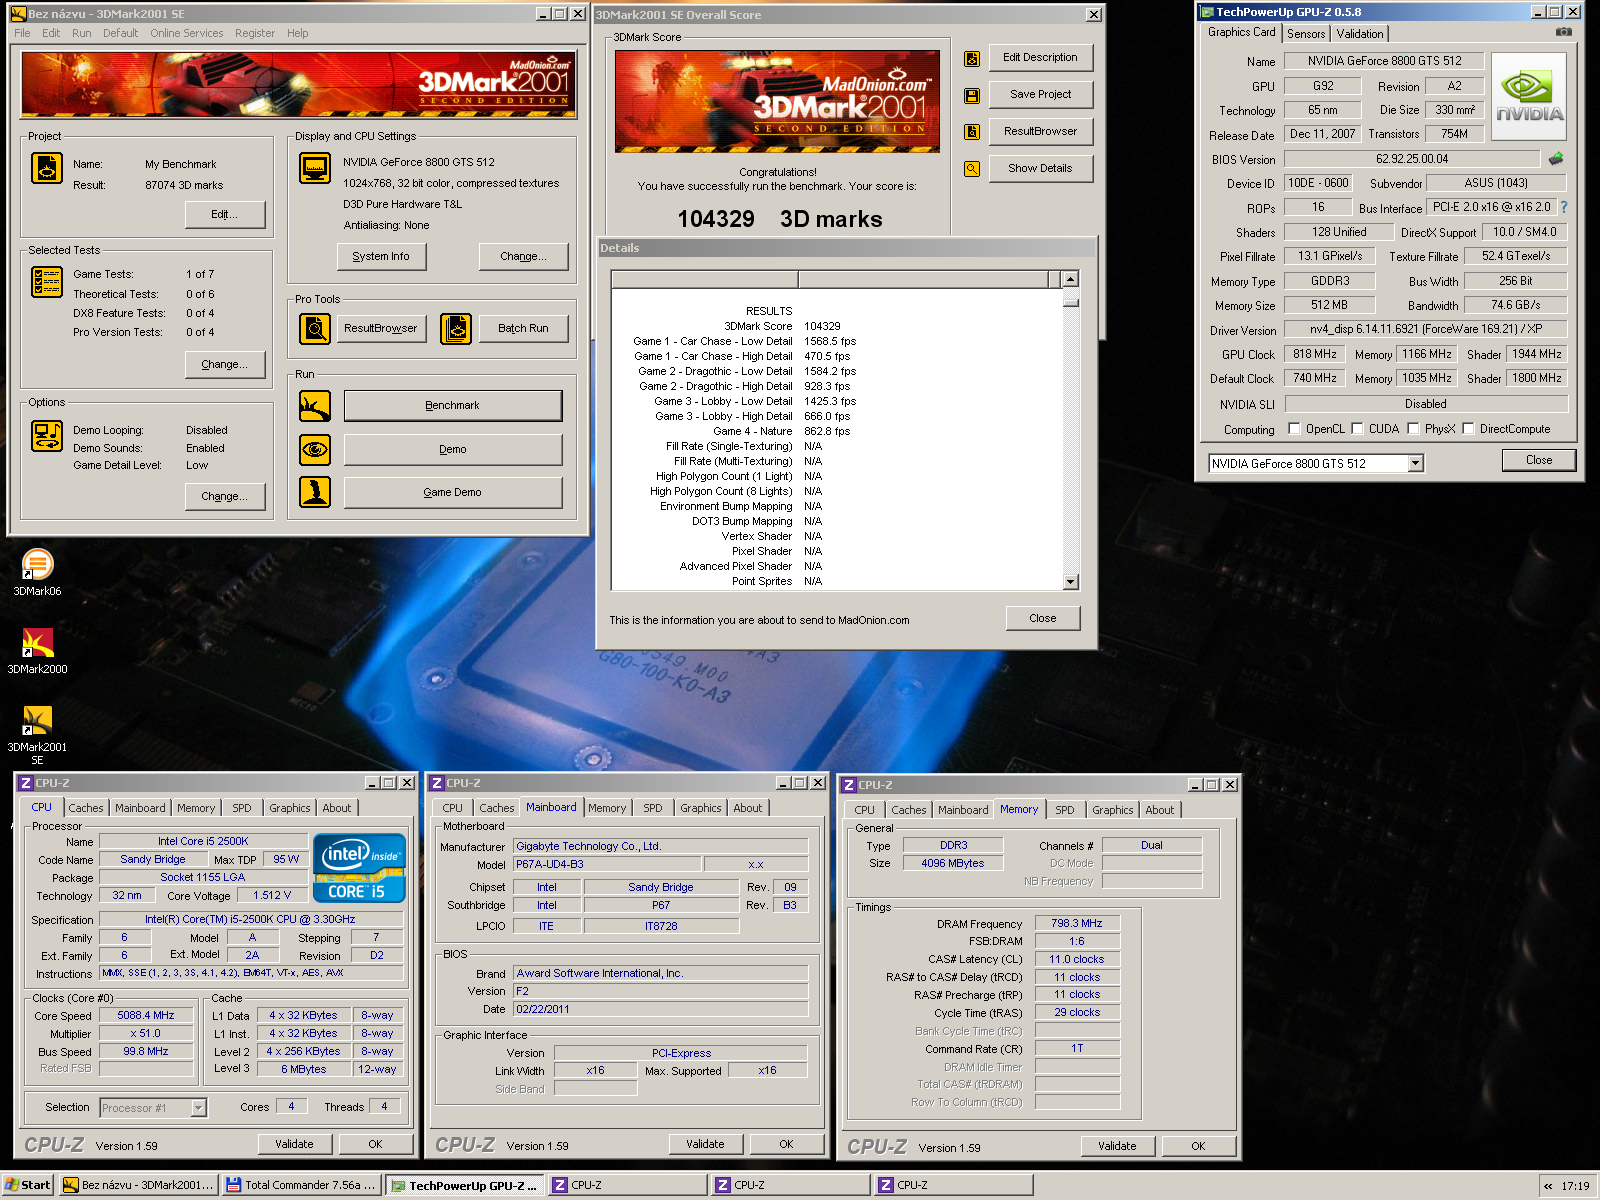1600x1200 pixels.
Task: Click the System Info button
Action: 381,257
